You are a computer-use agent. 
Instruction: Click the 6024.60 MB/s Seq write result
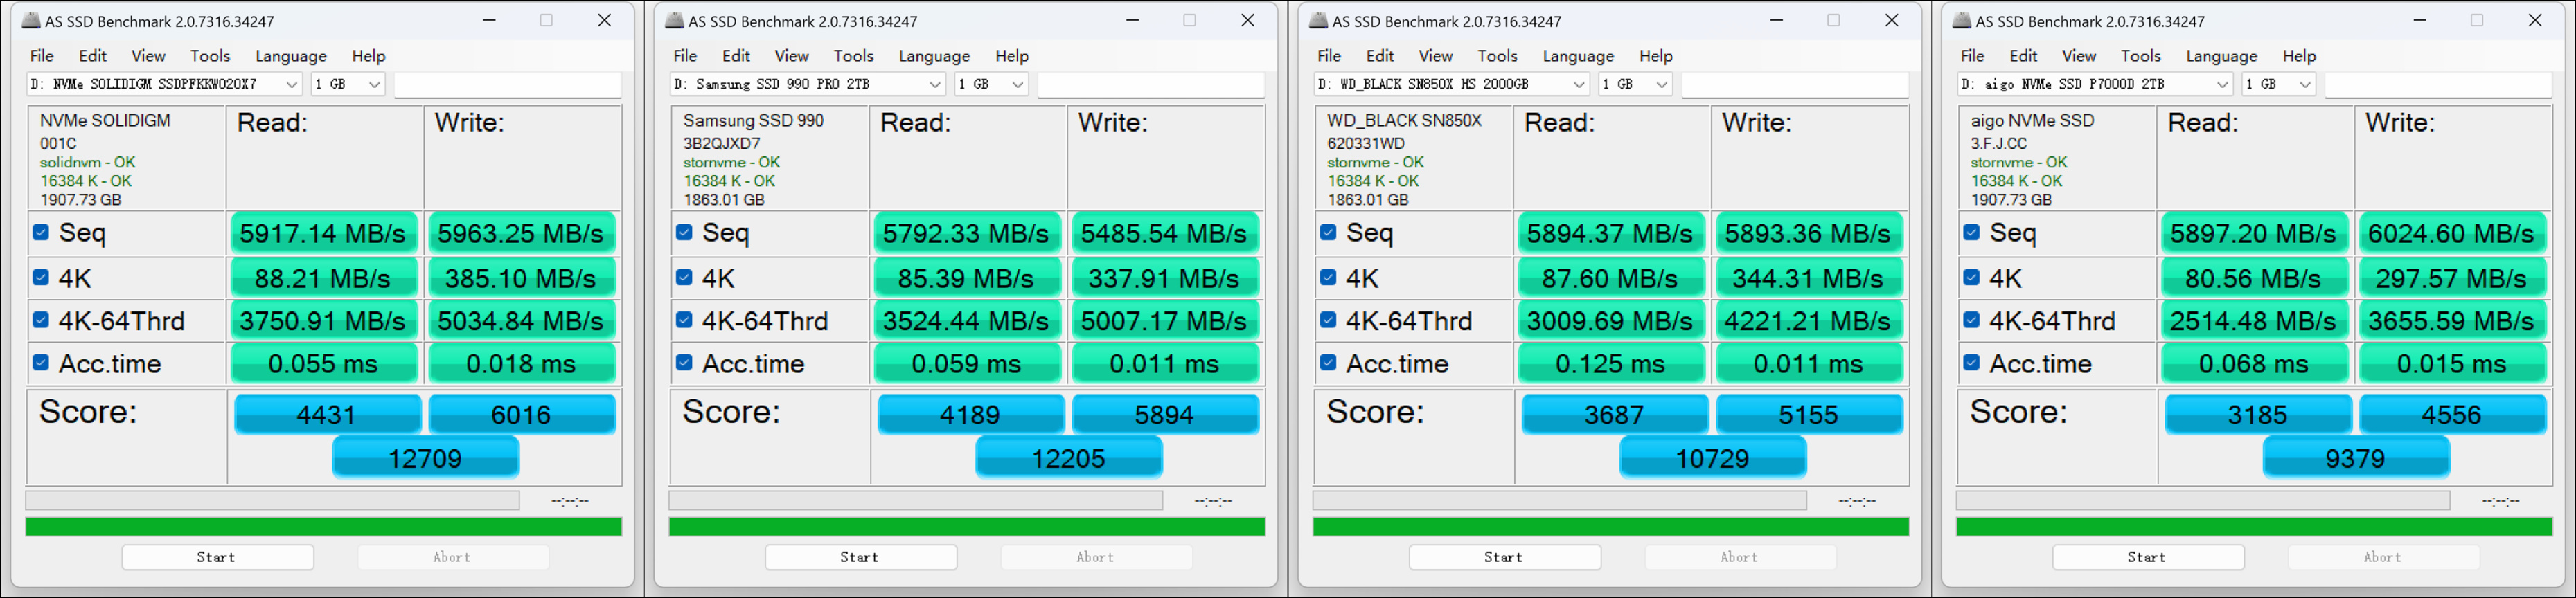(2451, 233)
